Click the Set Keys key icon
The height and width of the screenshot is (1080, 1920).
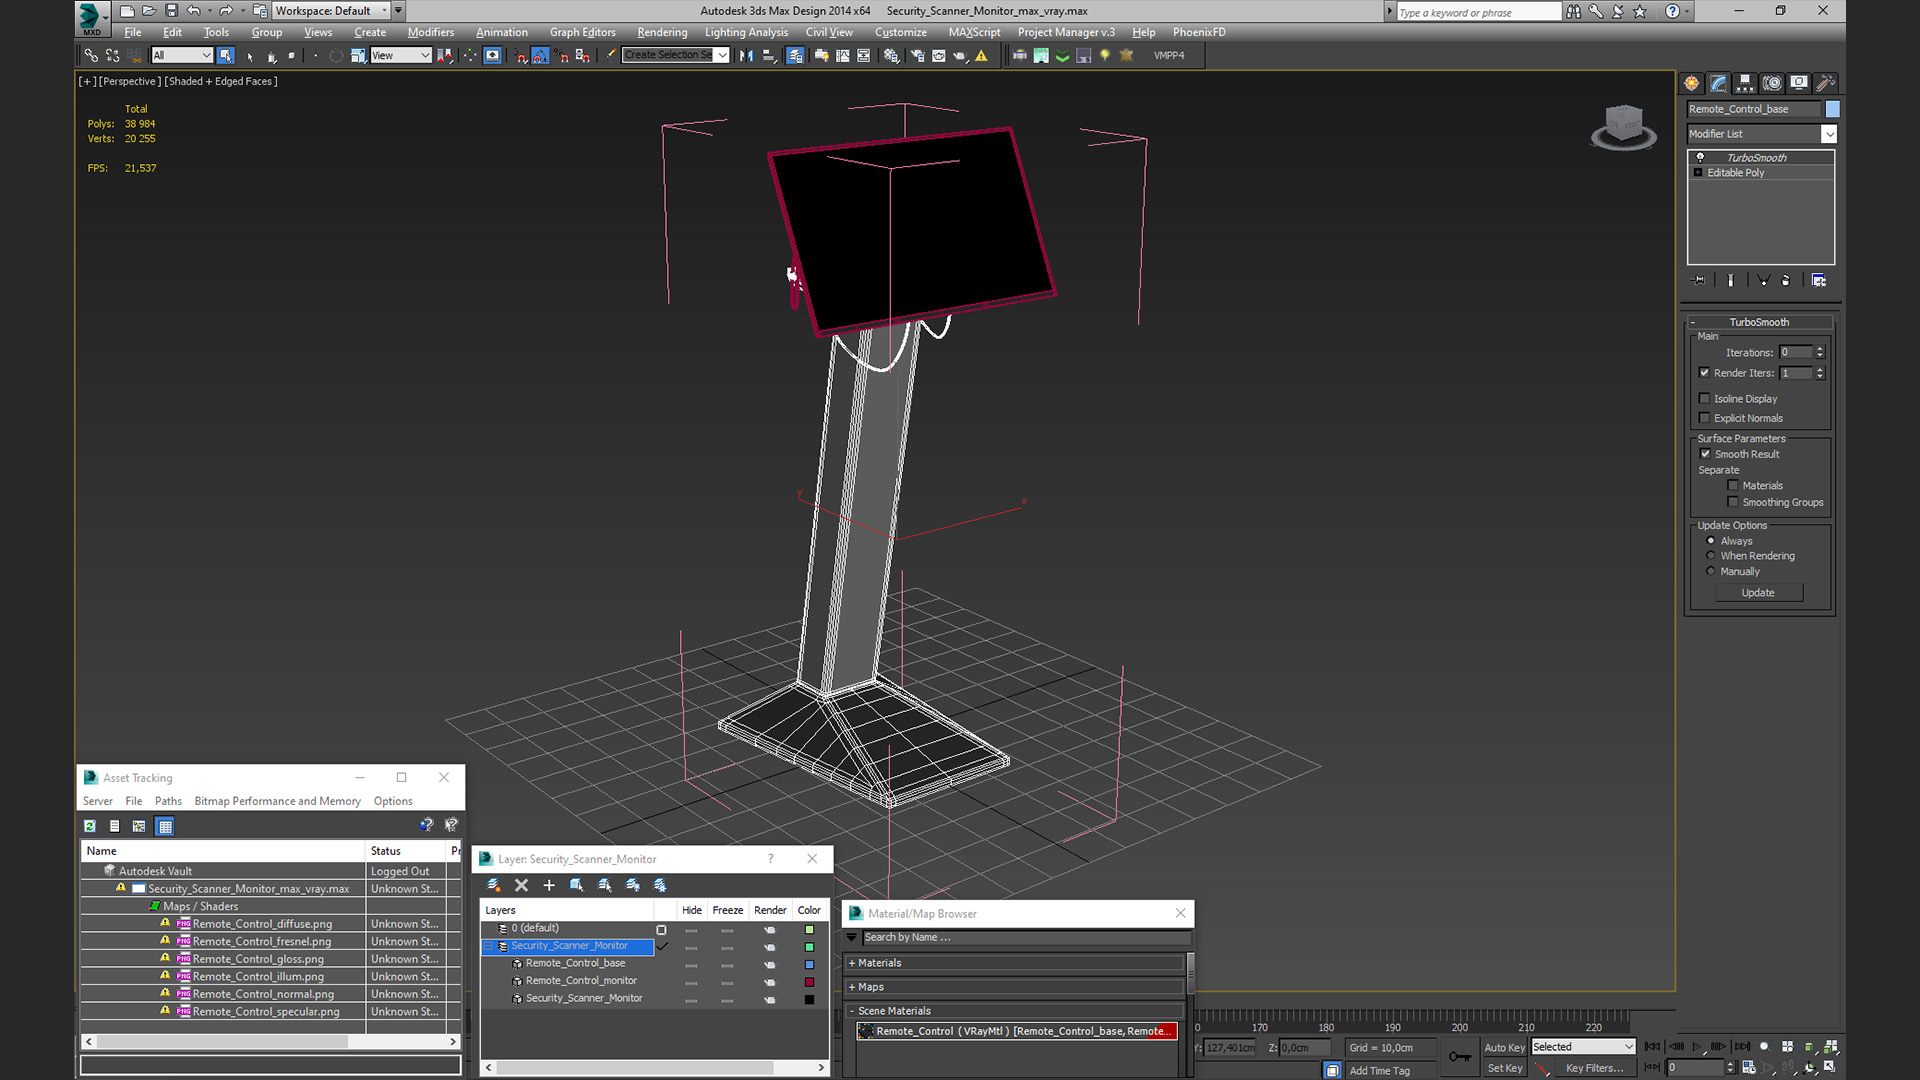1459,1057
